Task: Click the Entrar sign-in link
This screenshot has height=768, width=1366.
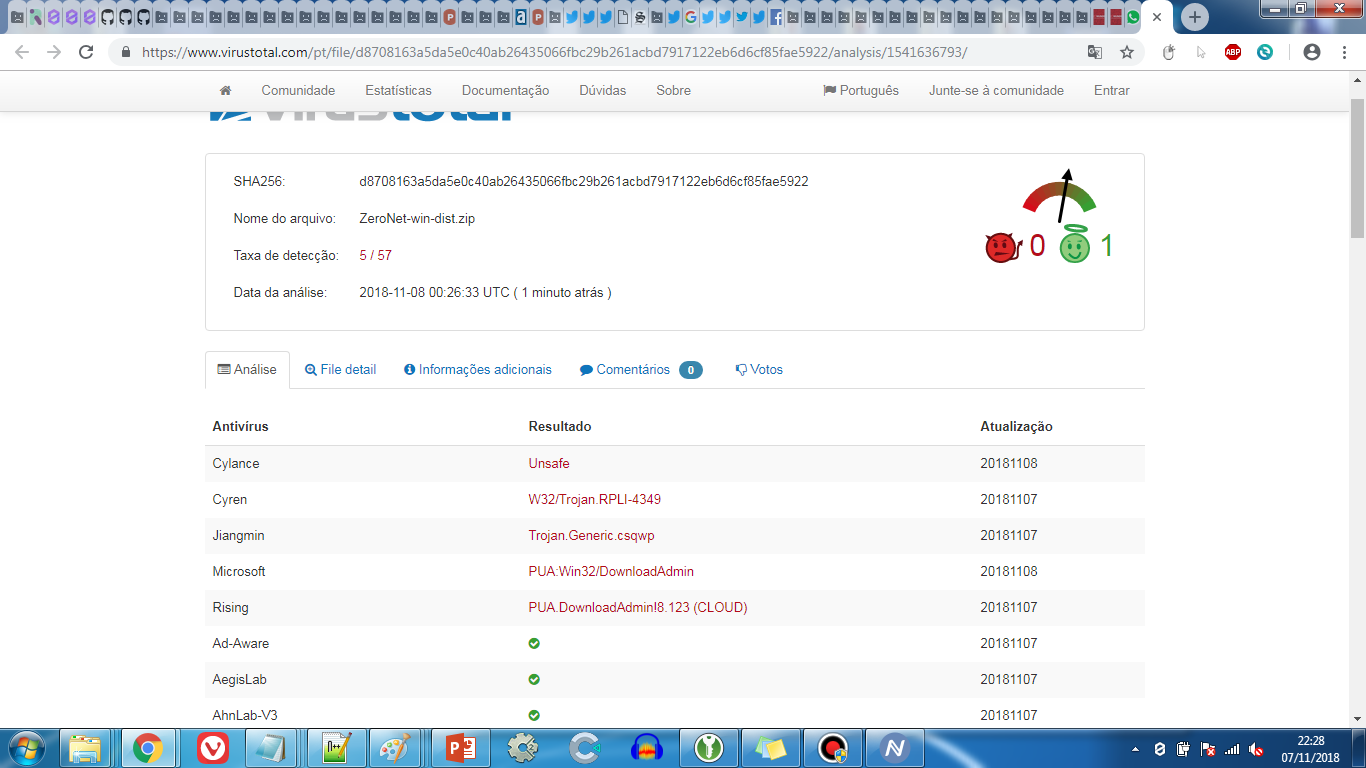Action: 1111,90
